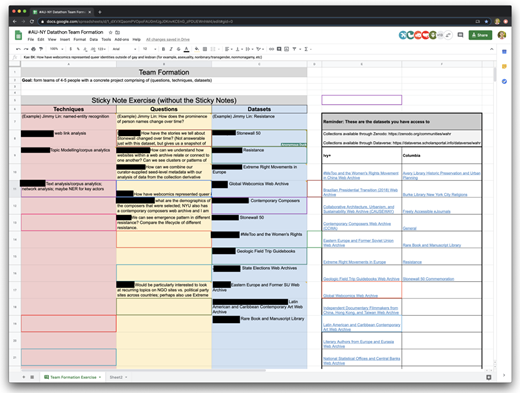Click the first teal collaborator avatar
520x393 pixels.
point(403,35)
